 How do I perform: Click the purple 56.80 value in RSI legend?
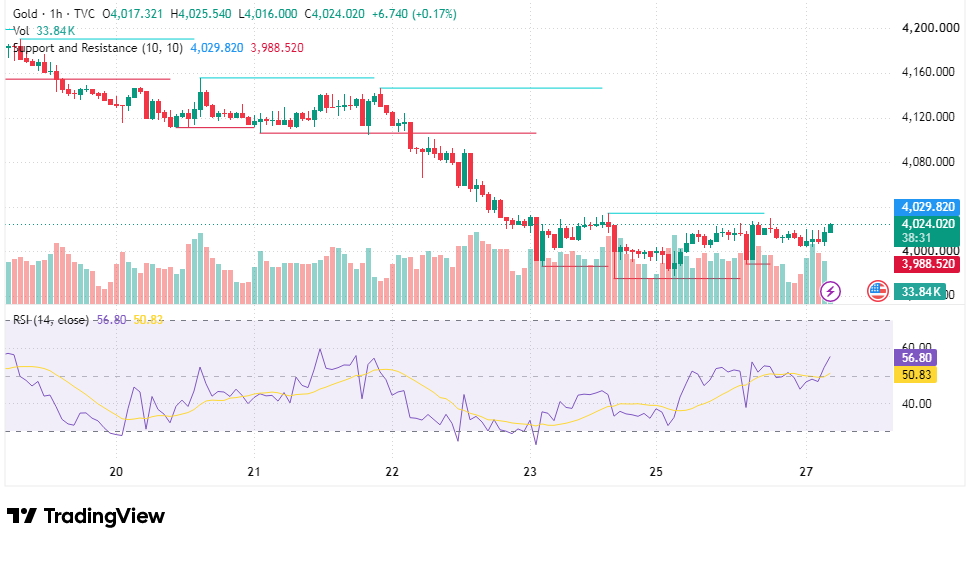point(111,320)
